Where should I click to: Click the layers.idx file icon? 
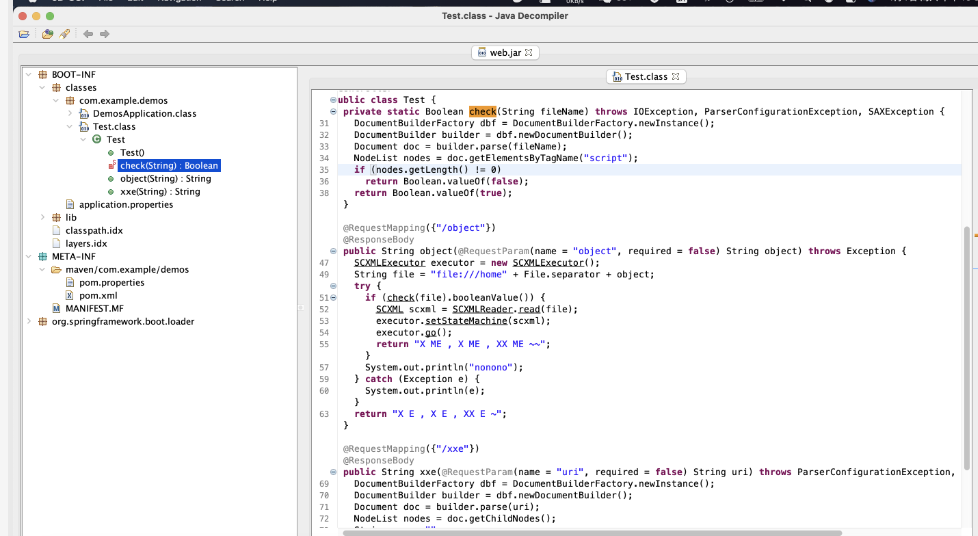click(56, 244)
